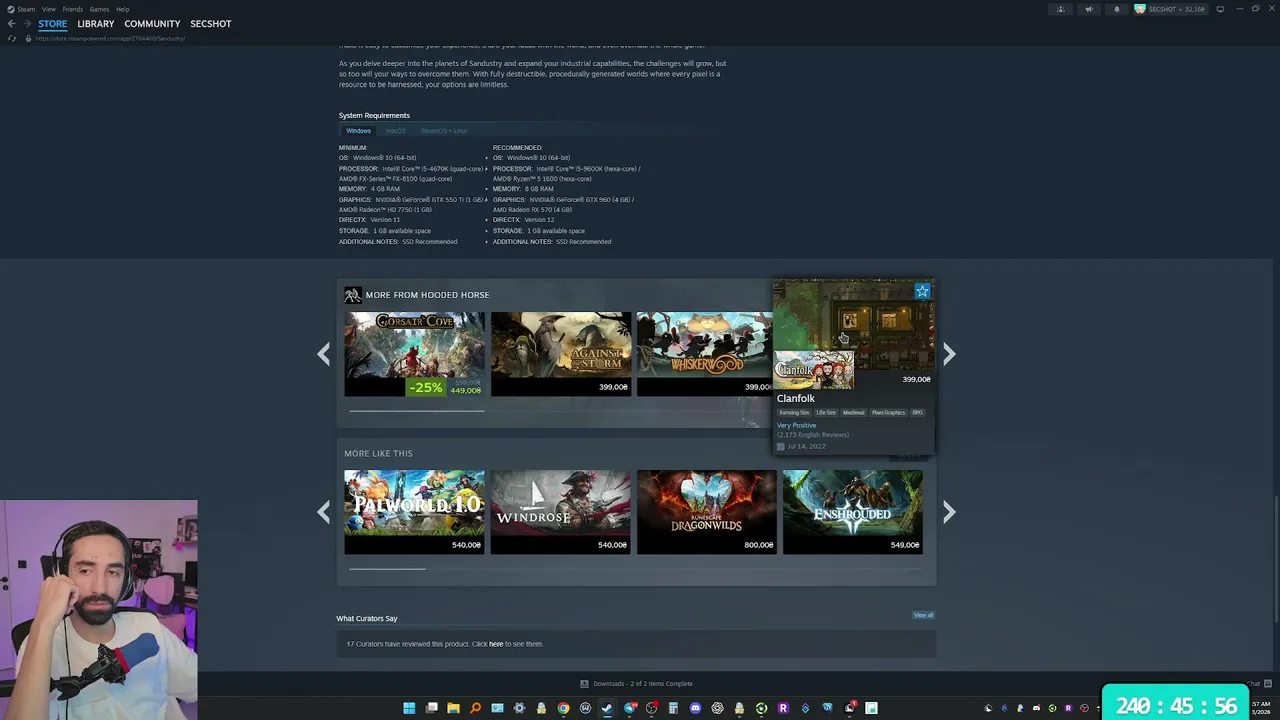Open the Games menu
The height and width of the screenshot is (720, 1280).
click(x=100, y=9)
